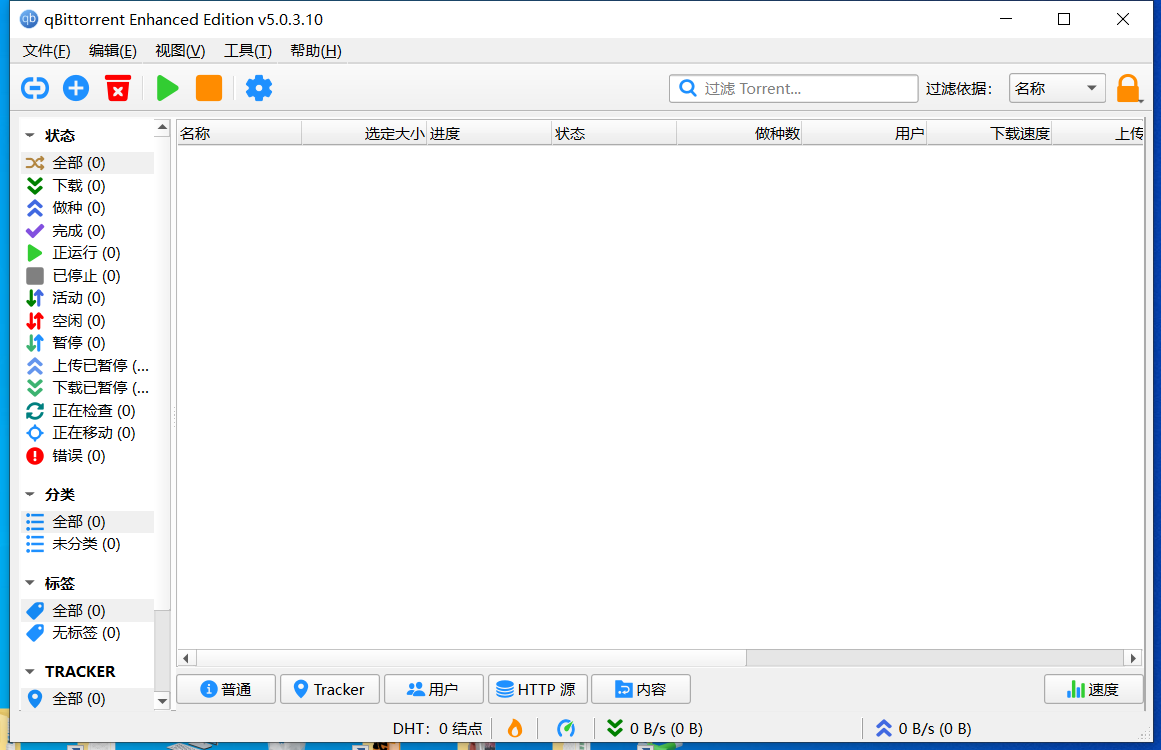This screenshot has width=1161, height=750.
Task: Select 全部 (0) under TRACKER
Action: point(87,698)
